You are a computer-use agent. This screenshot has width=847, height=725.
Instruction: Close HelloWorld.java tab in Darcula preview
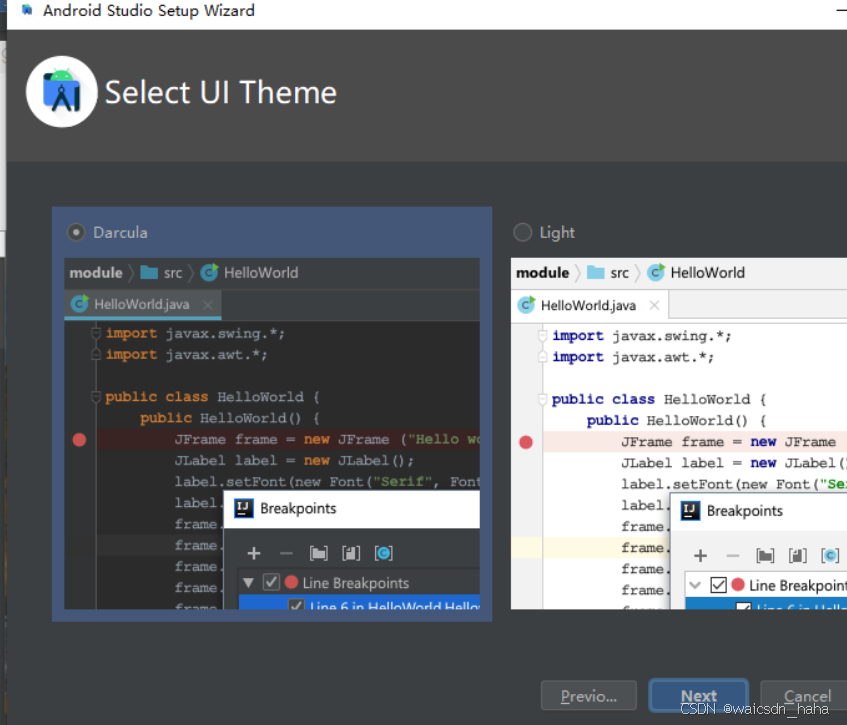point(208,305)
